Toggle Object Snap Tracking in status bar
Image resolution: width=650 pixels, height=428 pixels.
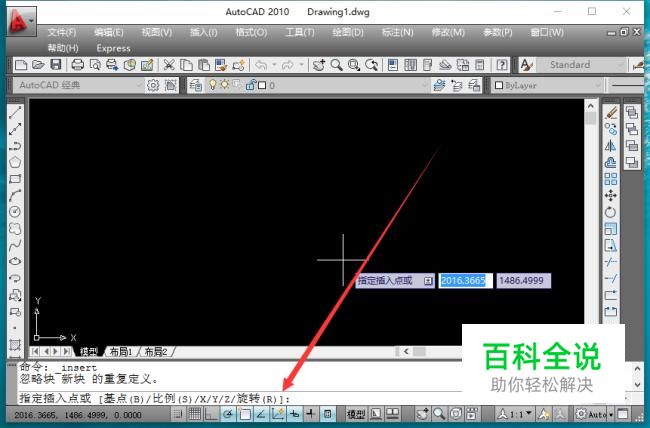[x=261, y=413]
